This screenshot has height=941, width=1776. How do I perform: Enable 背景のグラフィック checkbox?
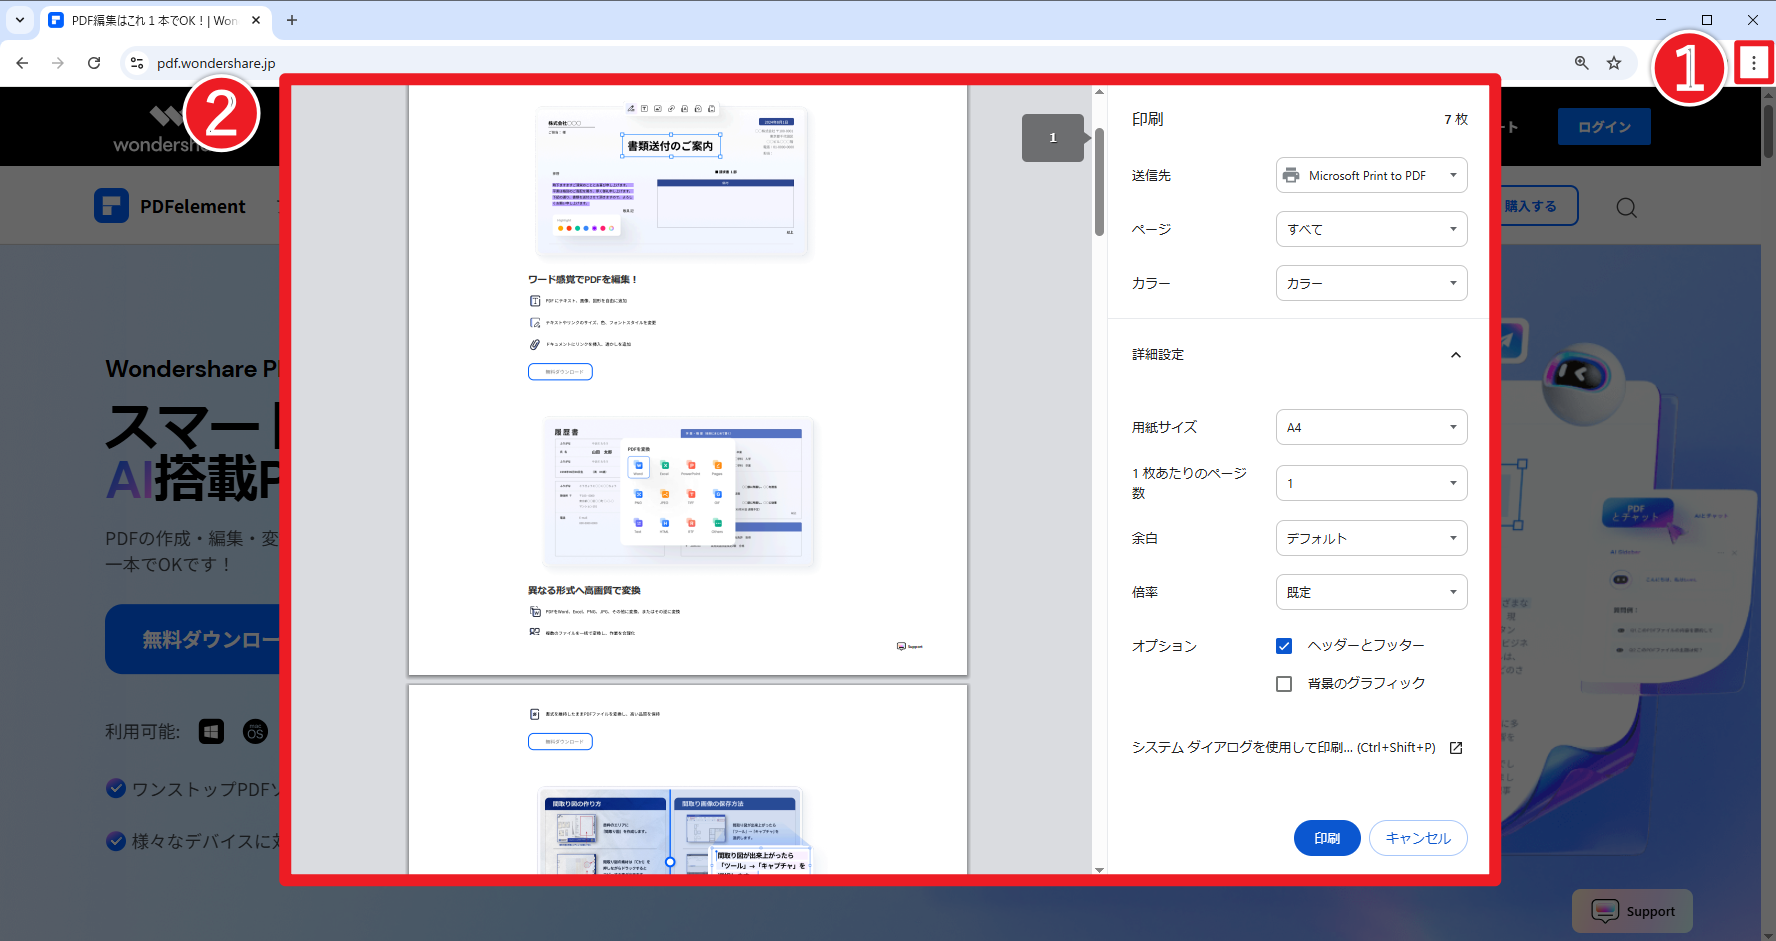click(1284, 684)
